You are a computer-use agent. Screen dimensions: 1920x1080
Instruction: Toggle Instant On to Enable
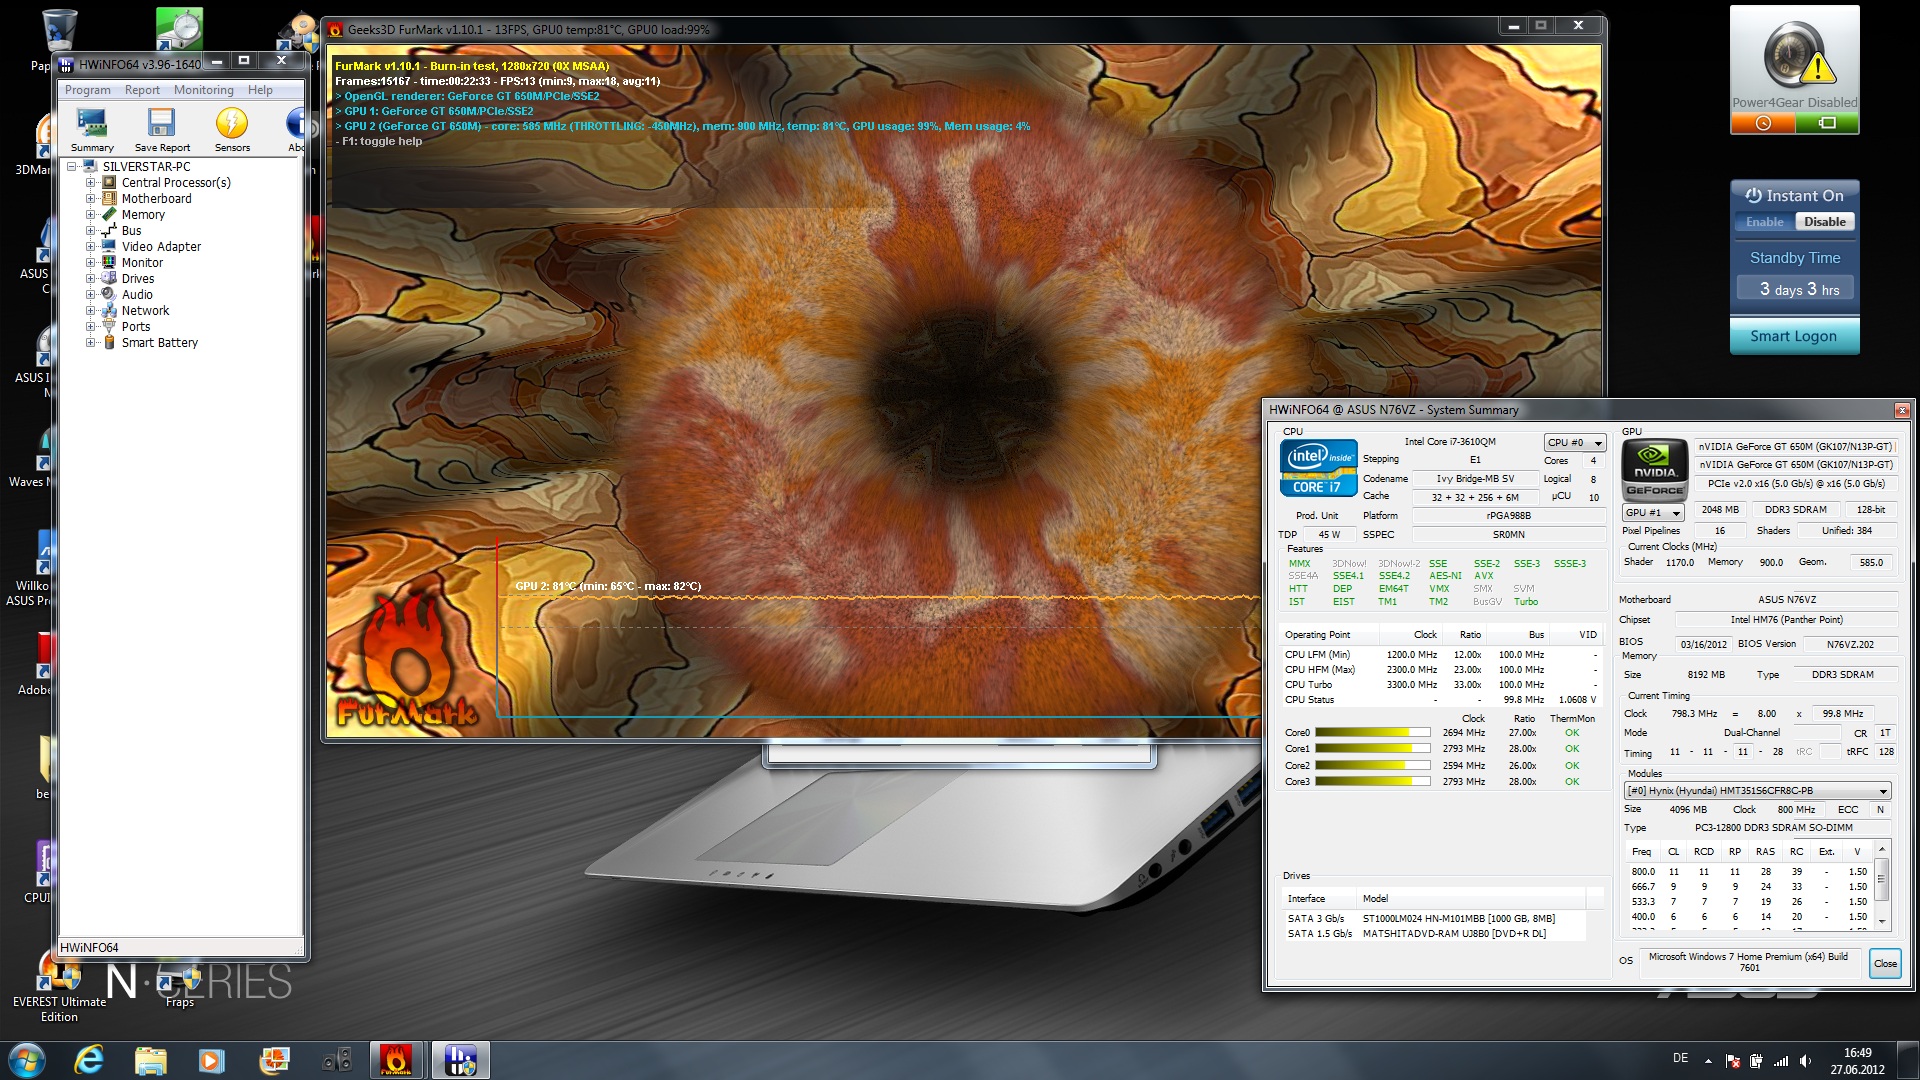coord(1764,222)
